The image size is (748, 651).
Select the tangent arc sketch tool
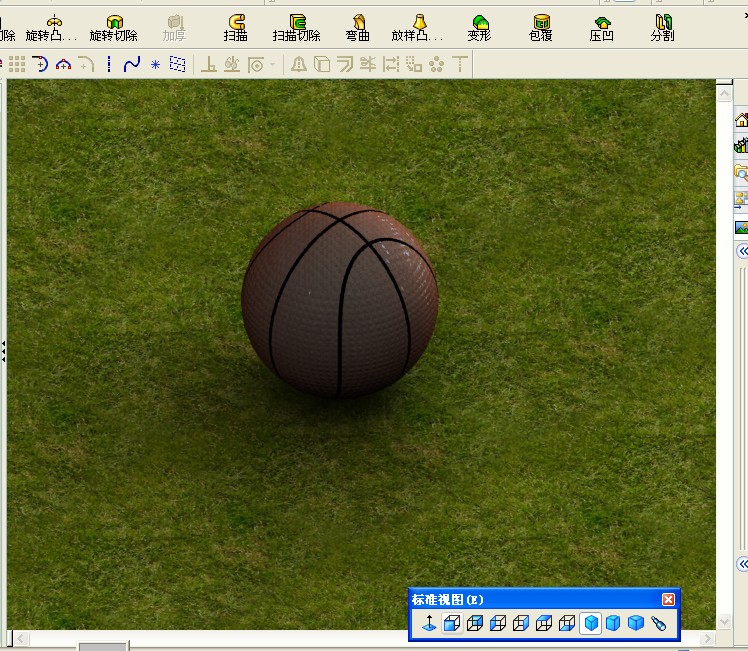tap(40, 64)
